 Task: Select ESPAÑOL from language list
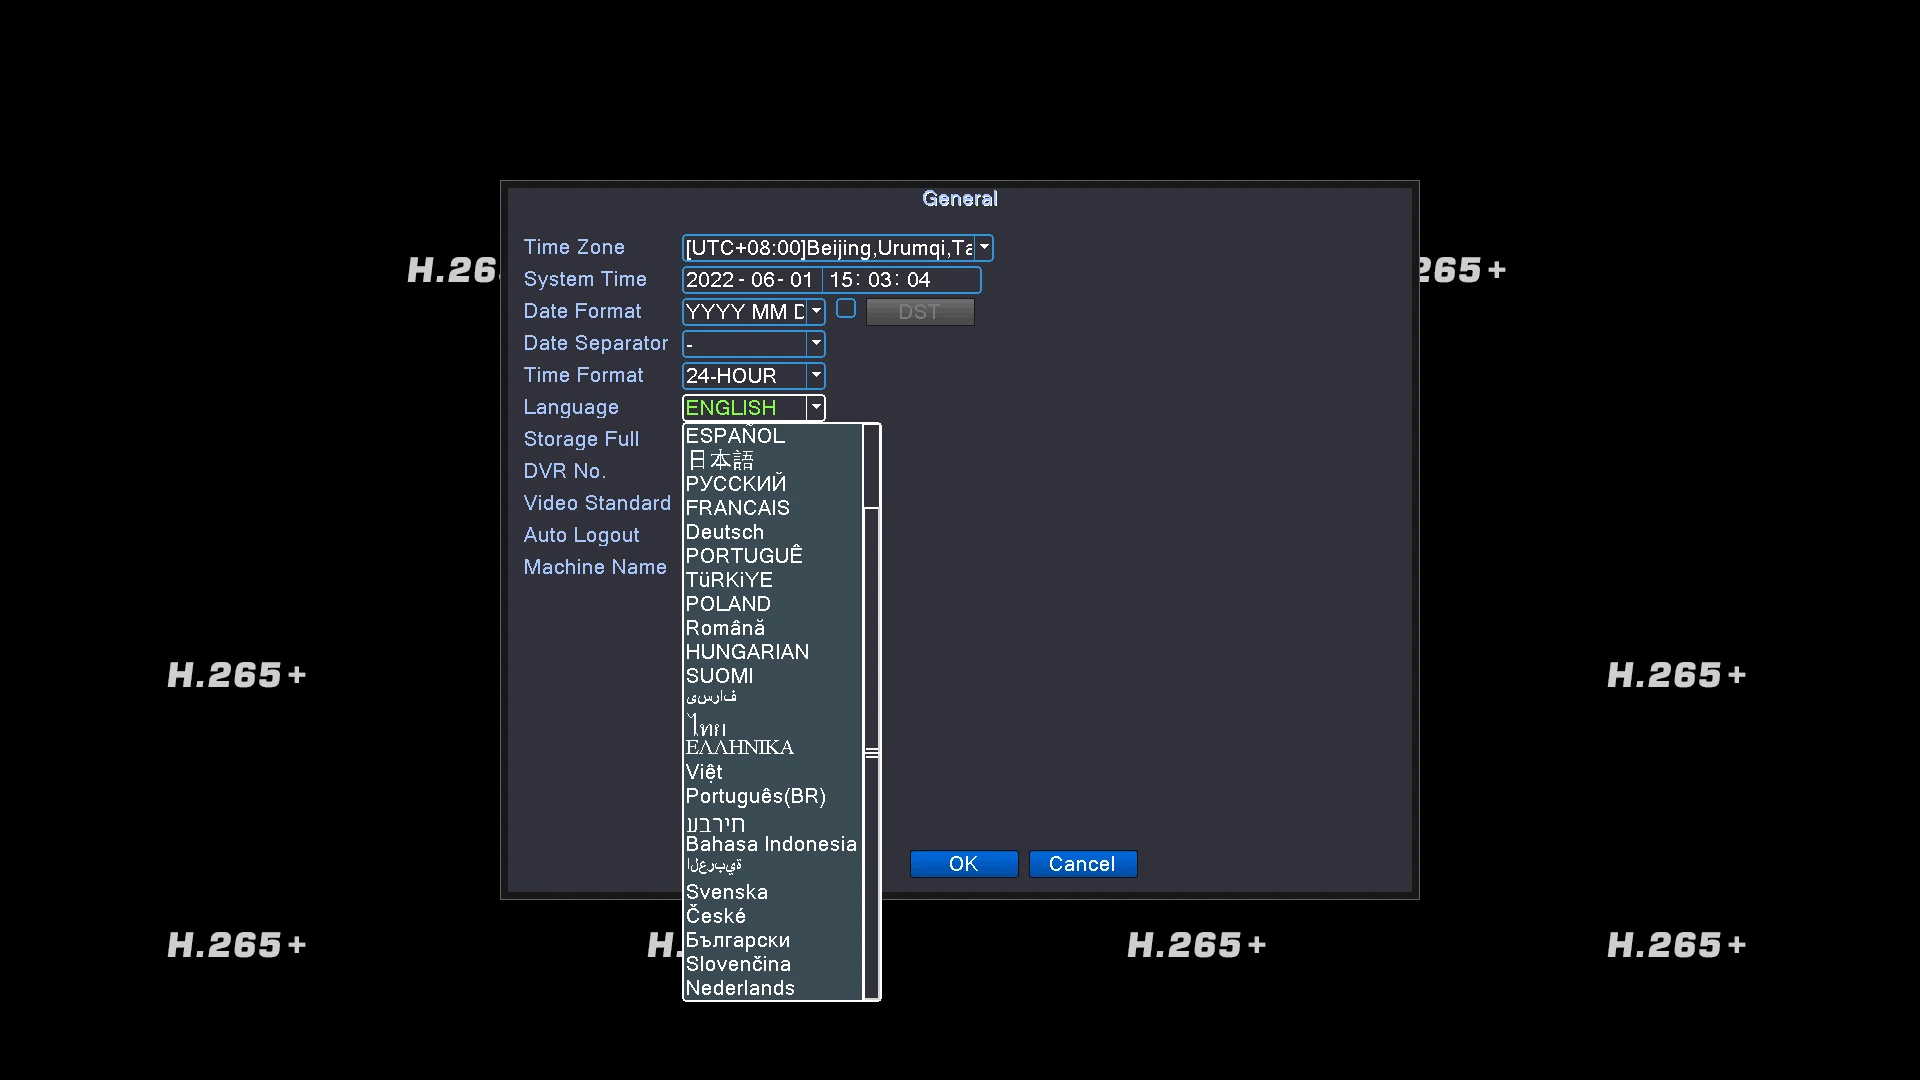click(x=735, y=436)
